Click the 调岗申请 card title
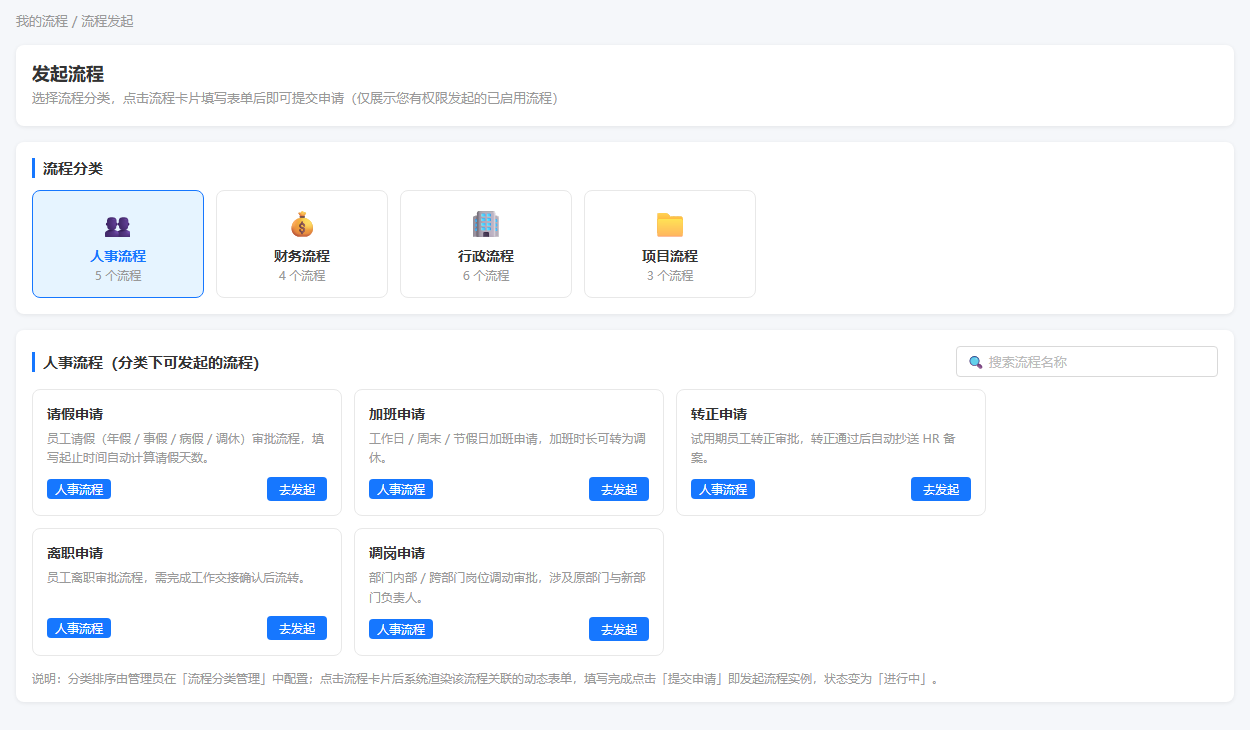This screenshot has width=1250, height=730. click(397, 553)
